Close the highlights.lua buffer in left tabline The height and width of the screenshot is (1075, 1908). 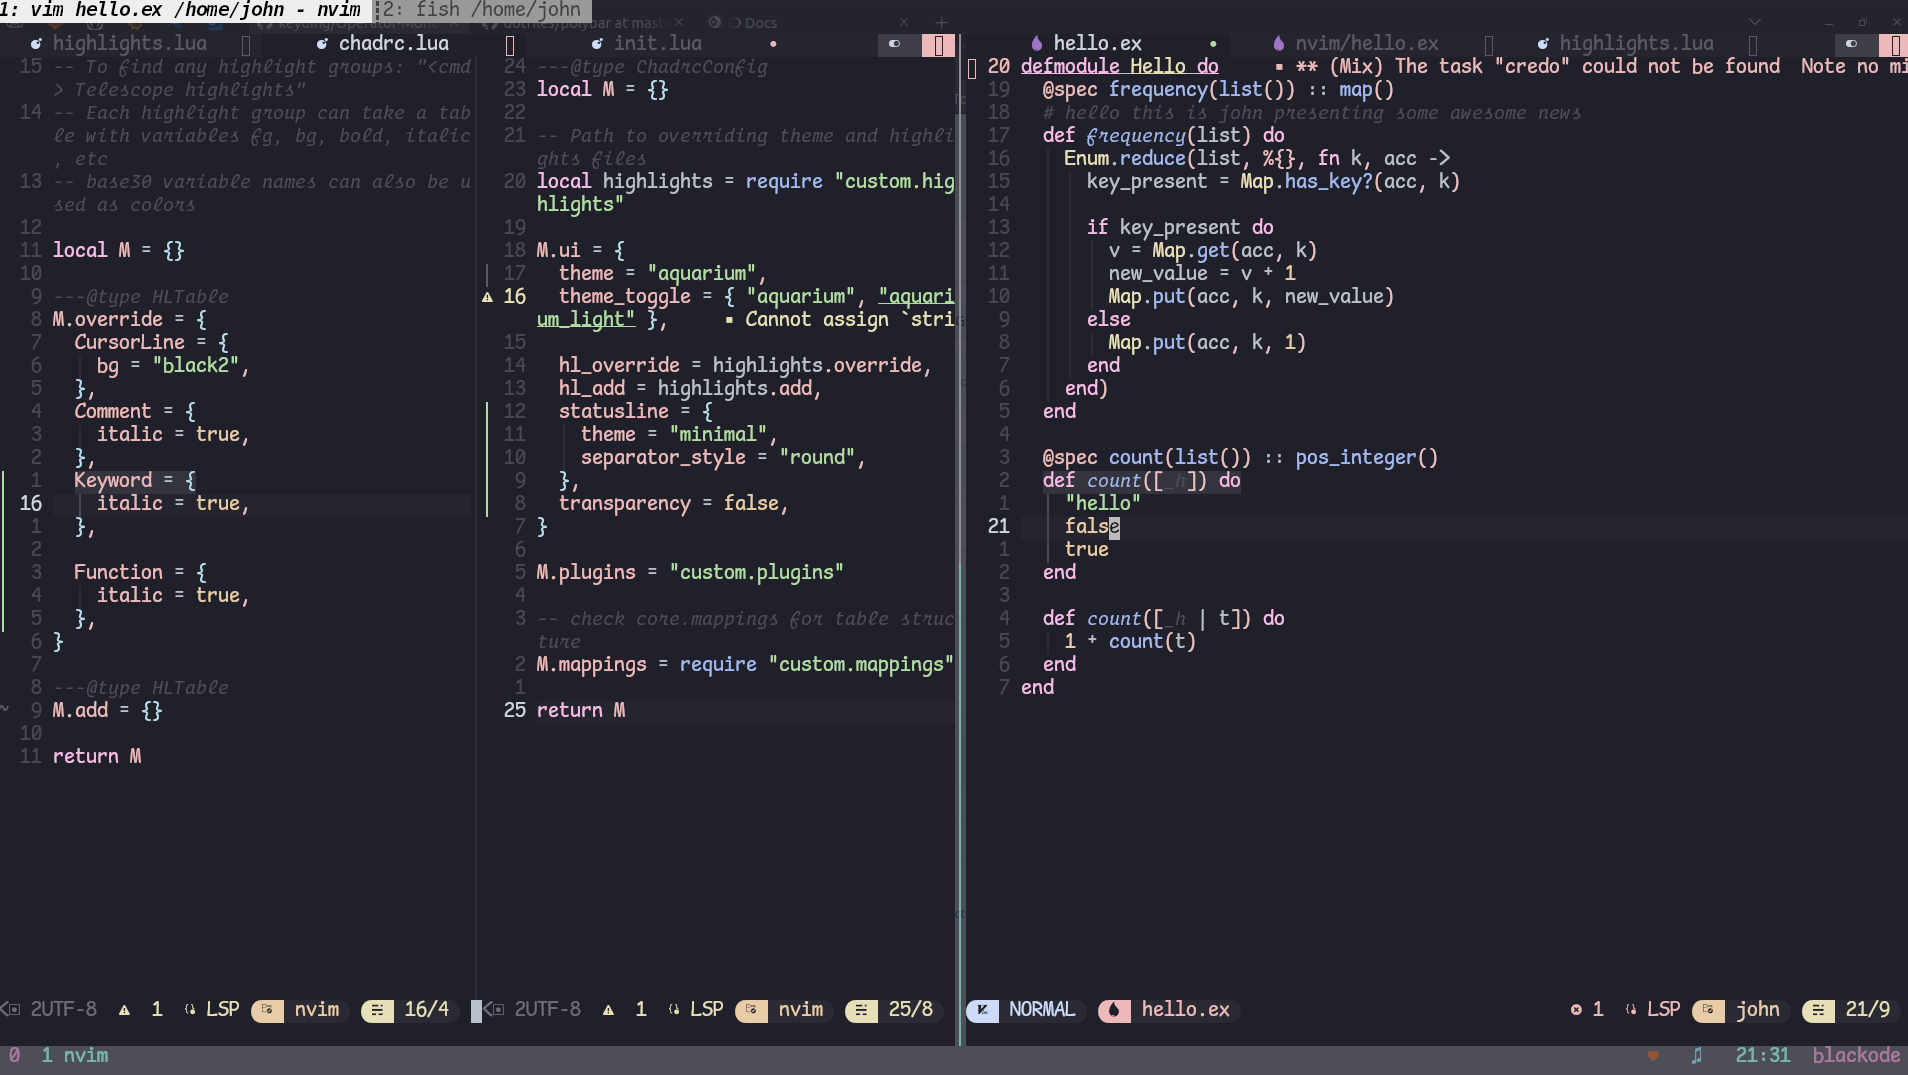246,44
